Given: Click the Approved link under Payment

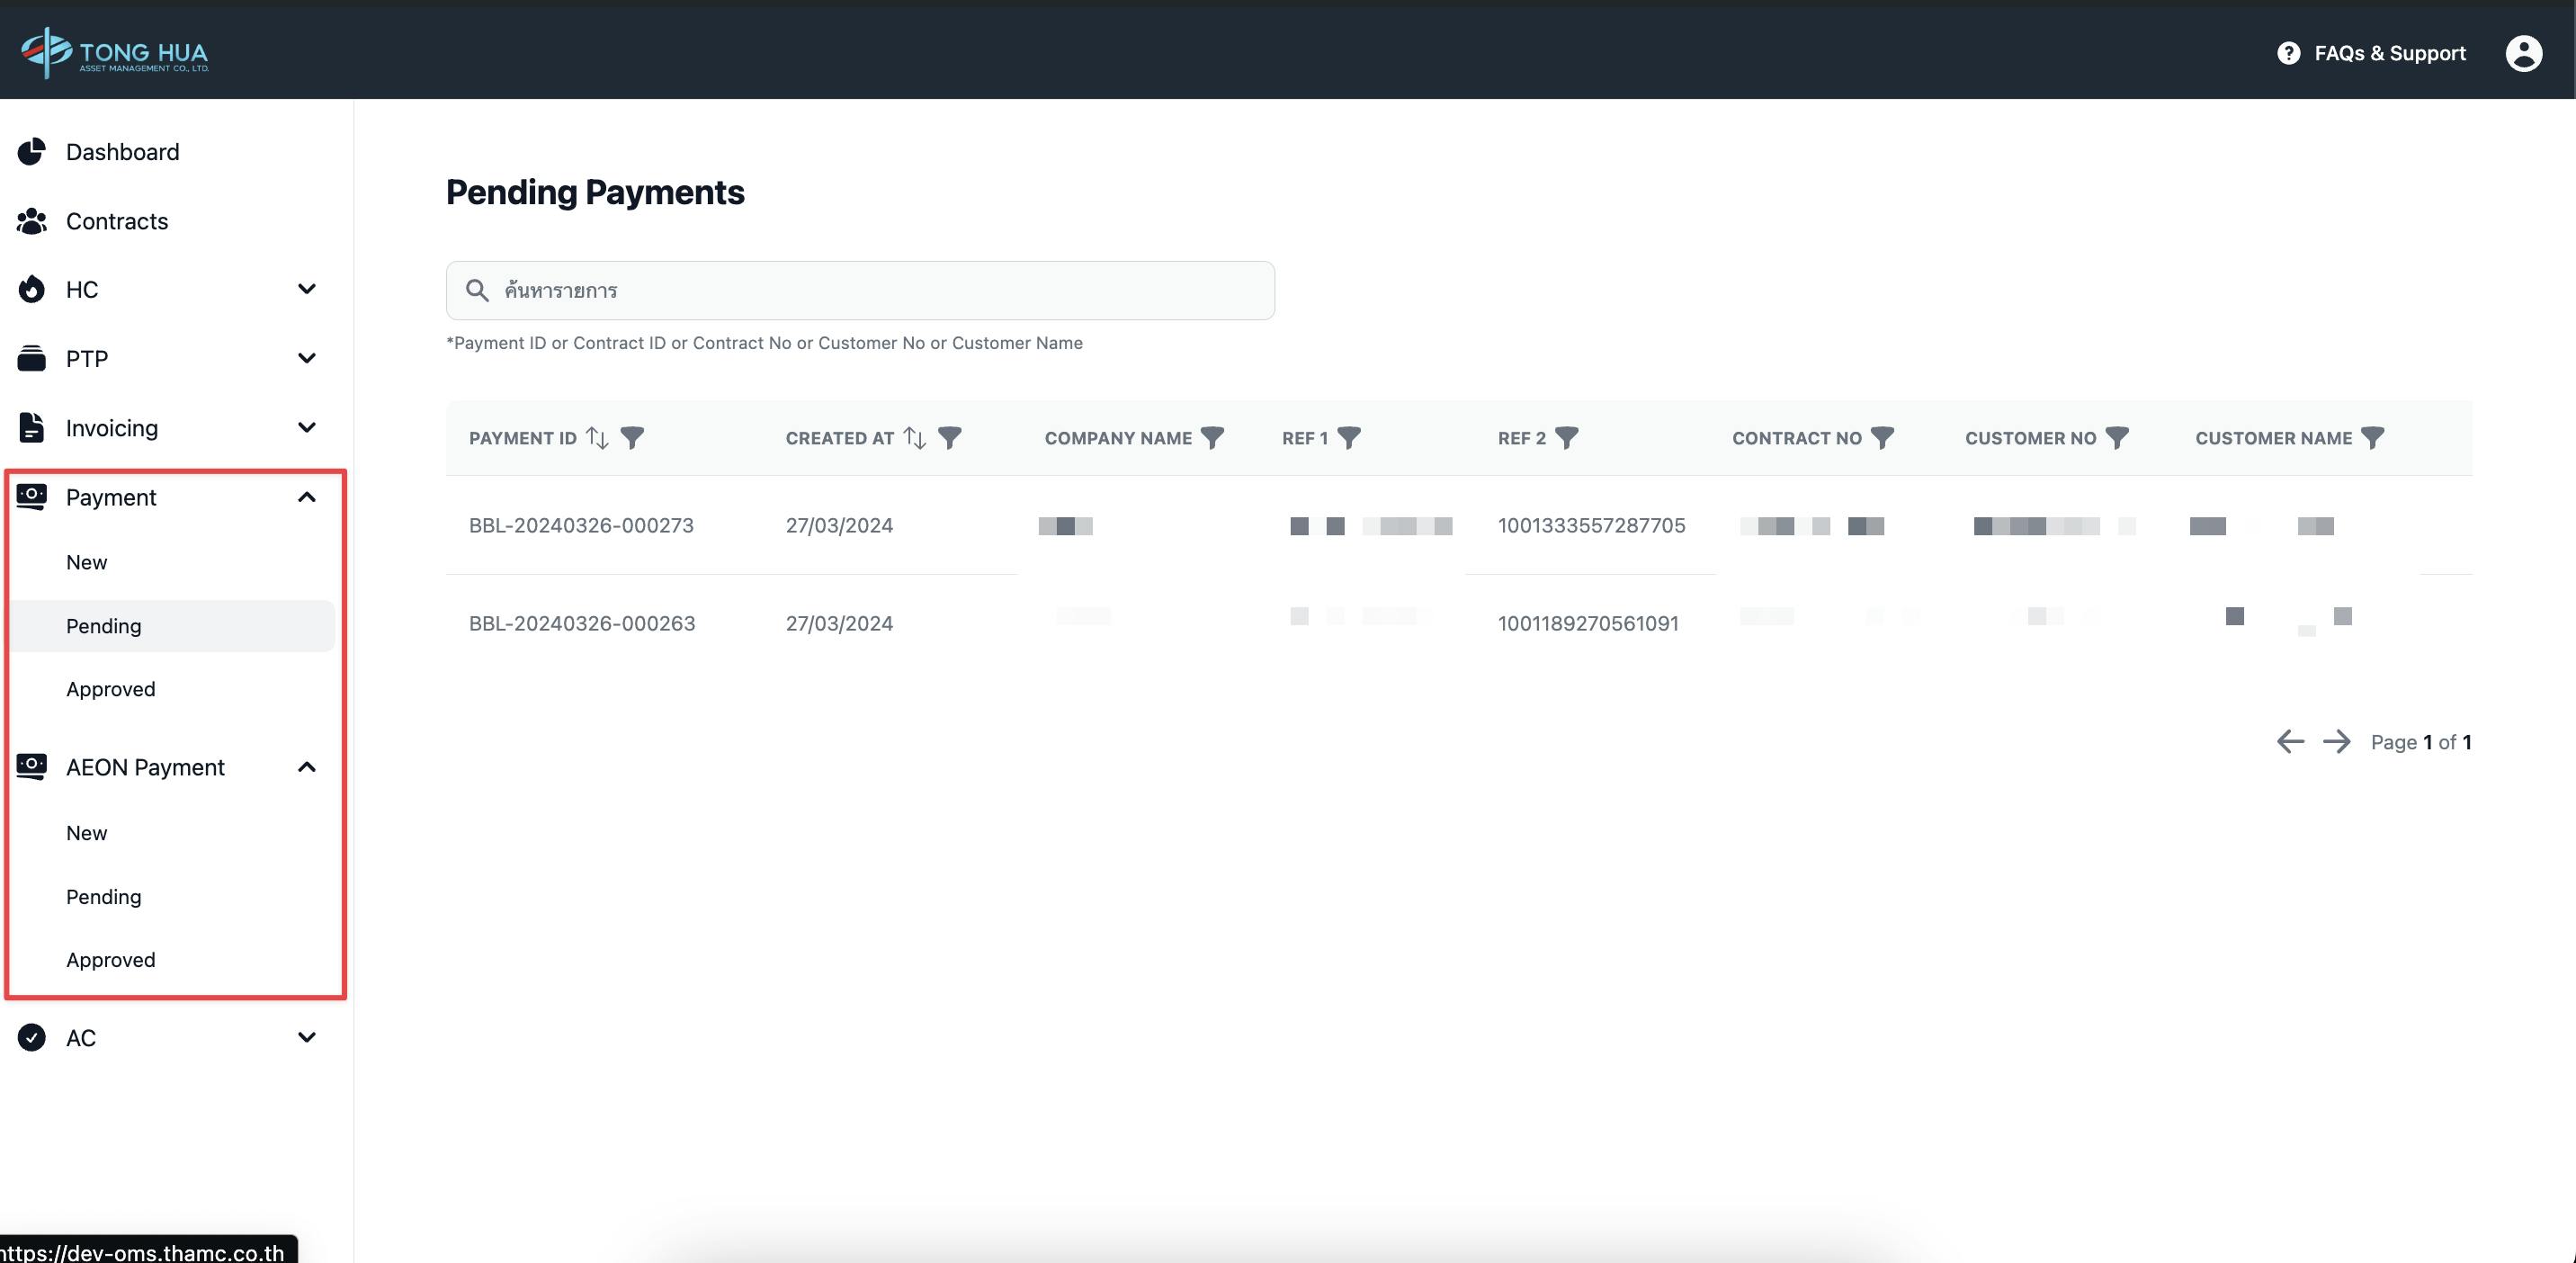Looking at the screenshot, I should (x=110, y=688).
